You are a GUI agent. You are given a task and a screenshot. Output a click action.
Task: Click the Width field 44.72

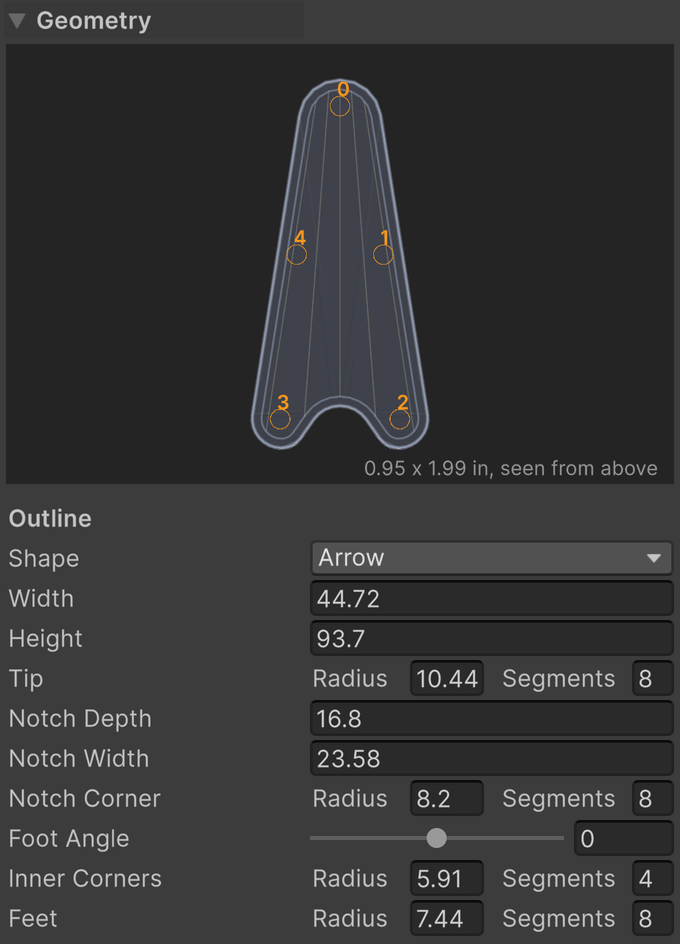click(491, 598)
